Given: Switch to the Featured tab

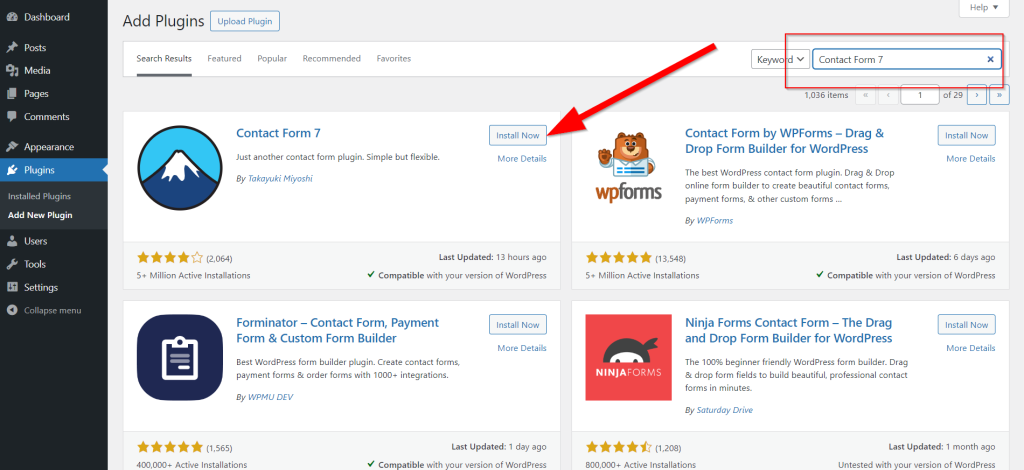Looking at the screenshot, I should click(224, 59).
